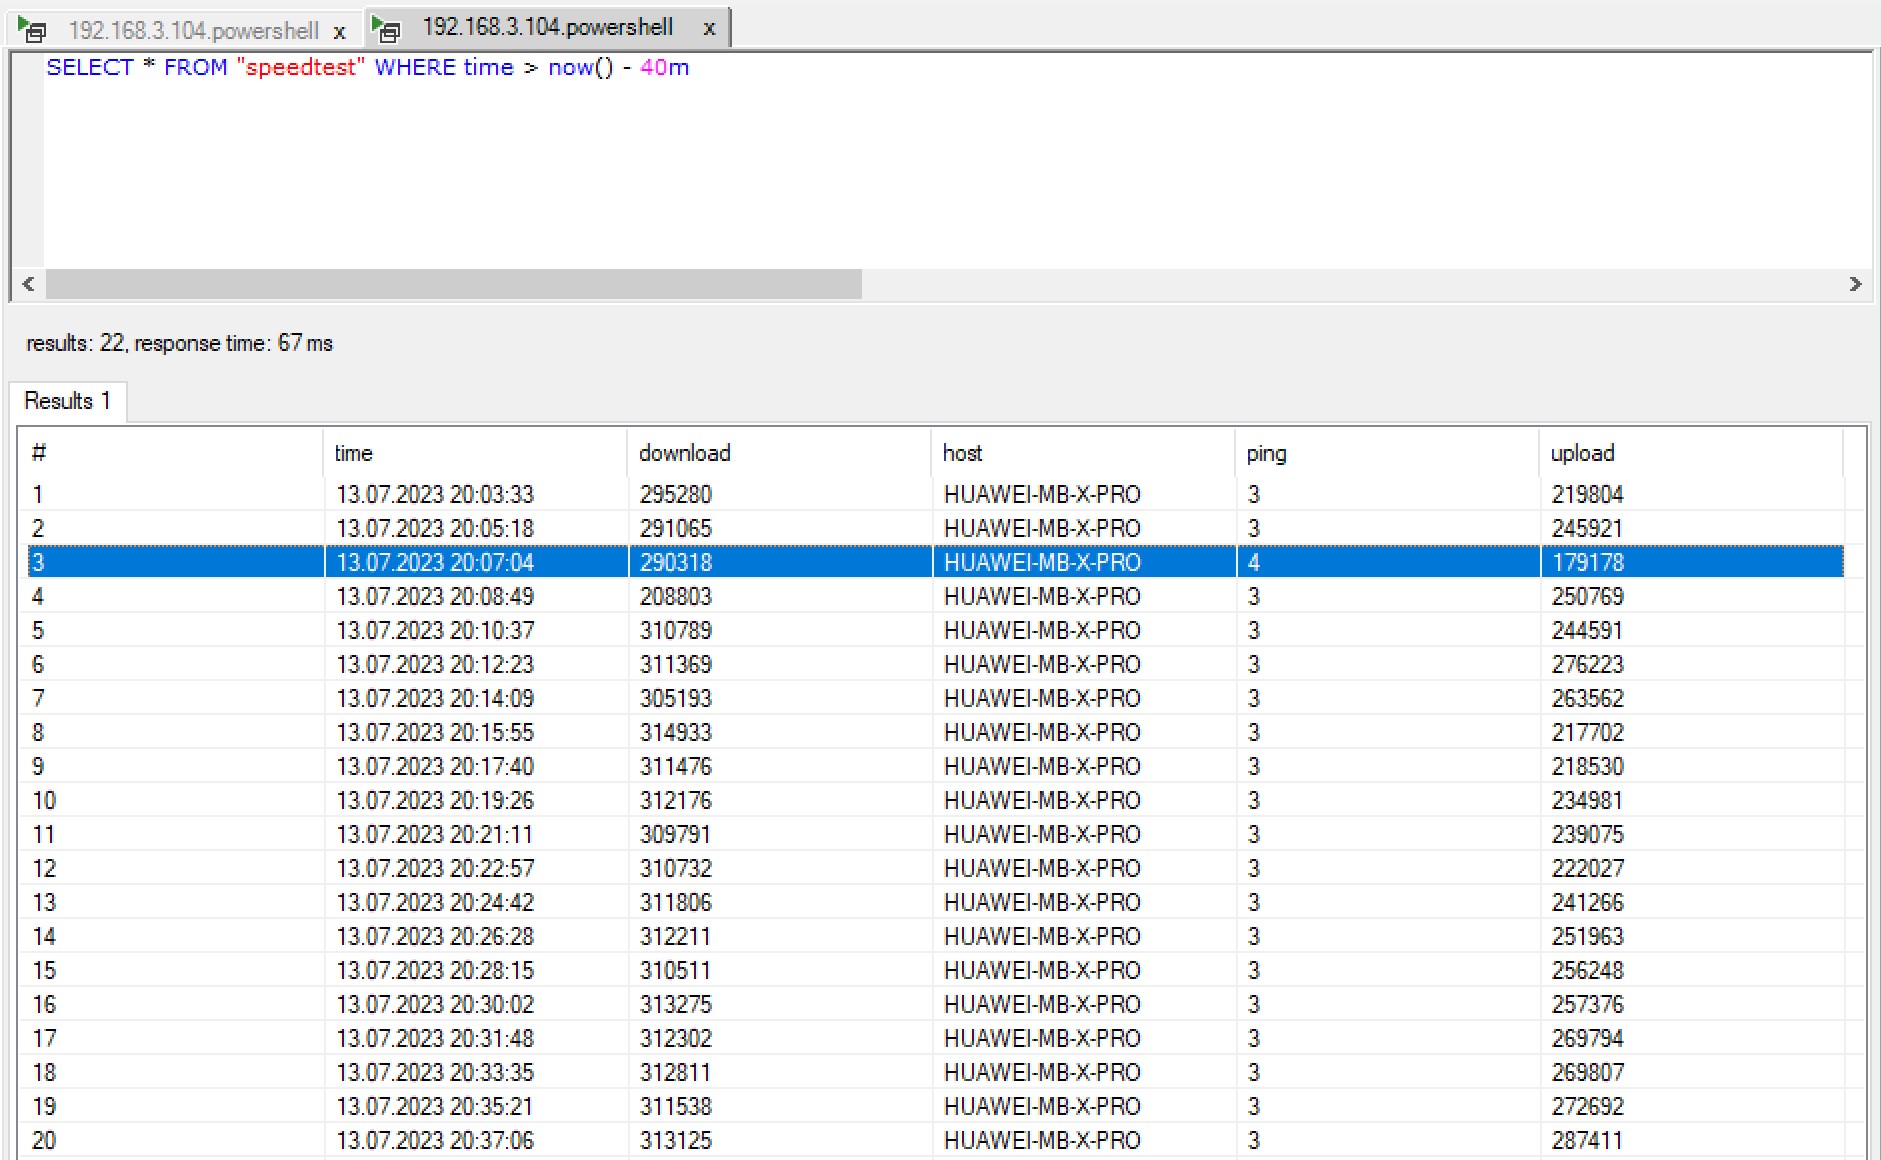Screen dimensions: 1881x1160
Task: Close the active powershell tab
Action: coord(709,29)
